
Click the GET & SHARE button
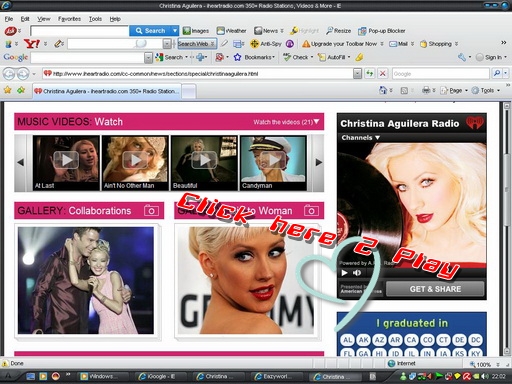point(435,289)
